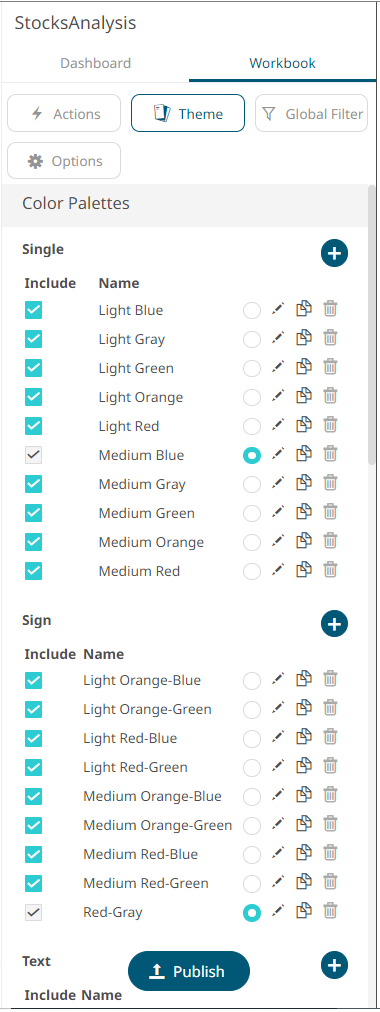Open the Actions section

(x=64, y=114)
